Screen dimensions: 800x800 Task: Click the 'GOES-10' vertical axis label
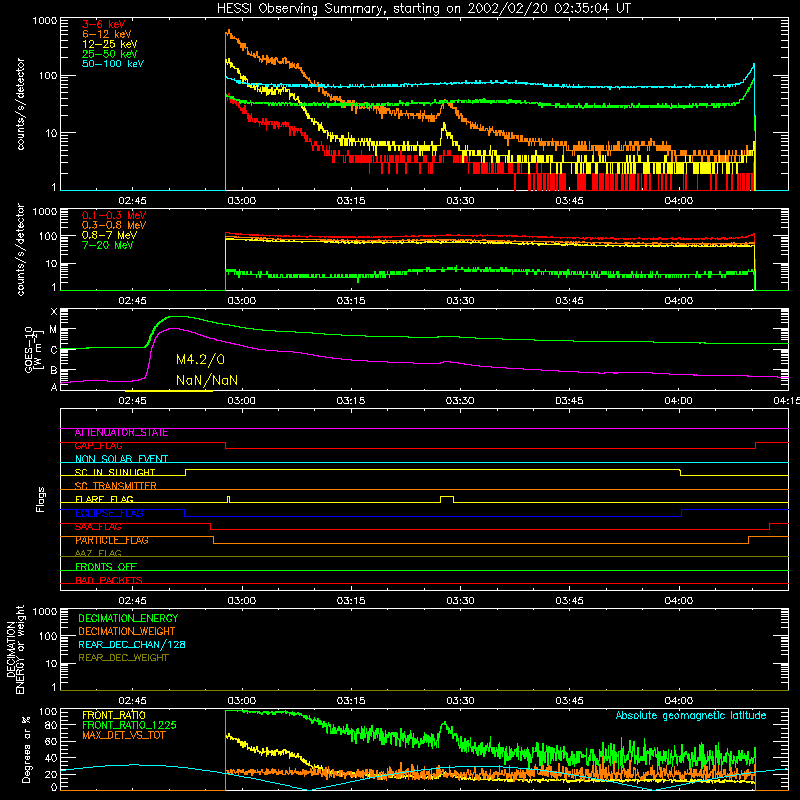pos(29,349)
